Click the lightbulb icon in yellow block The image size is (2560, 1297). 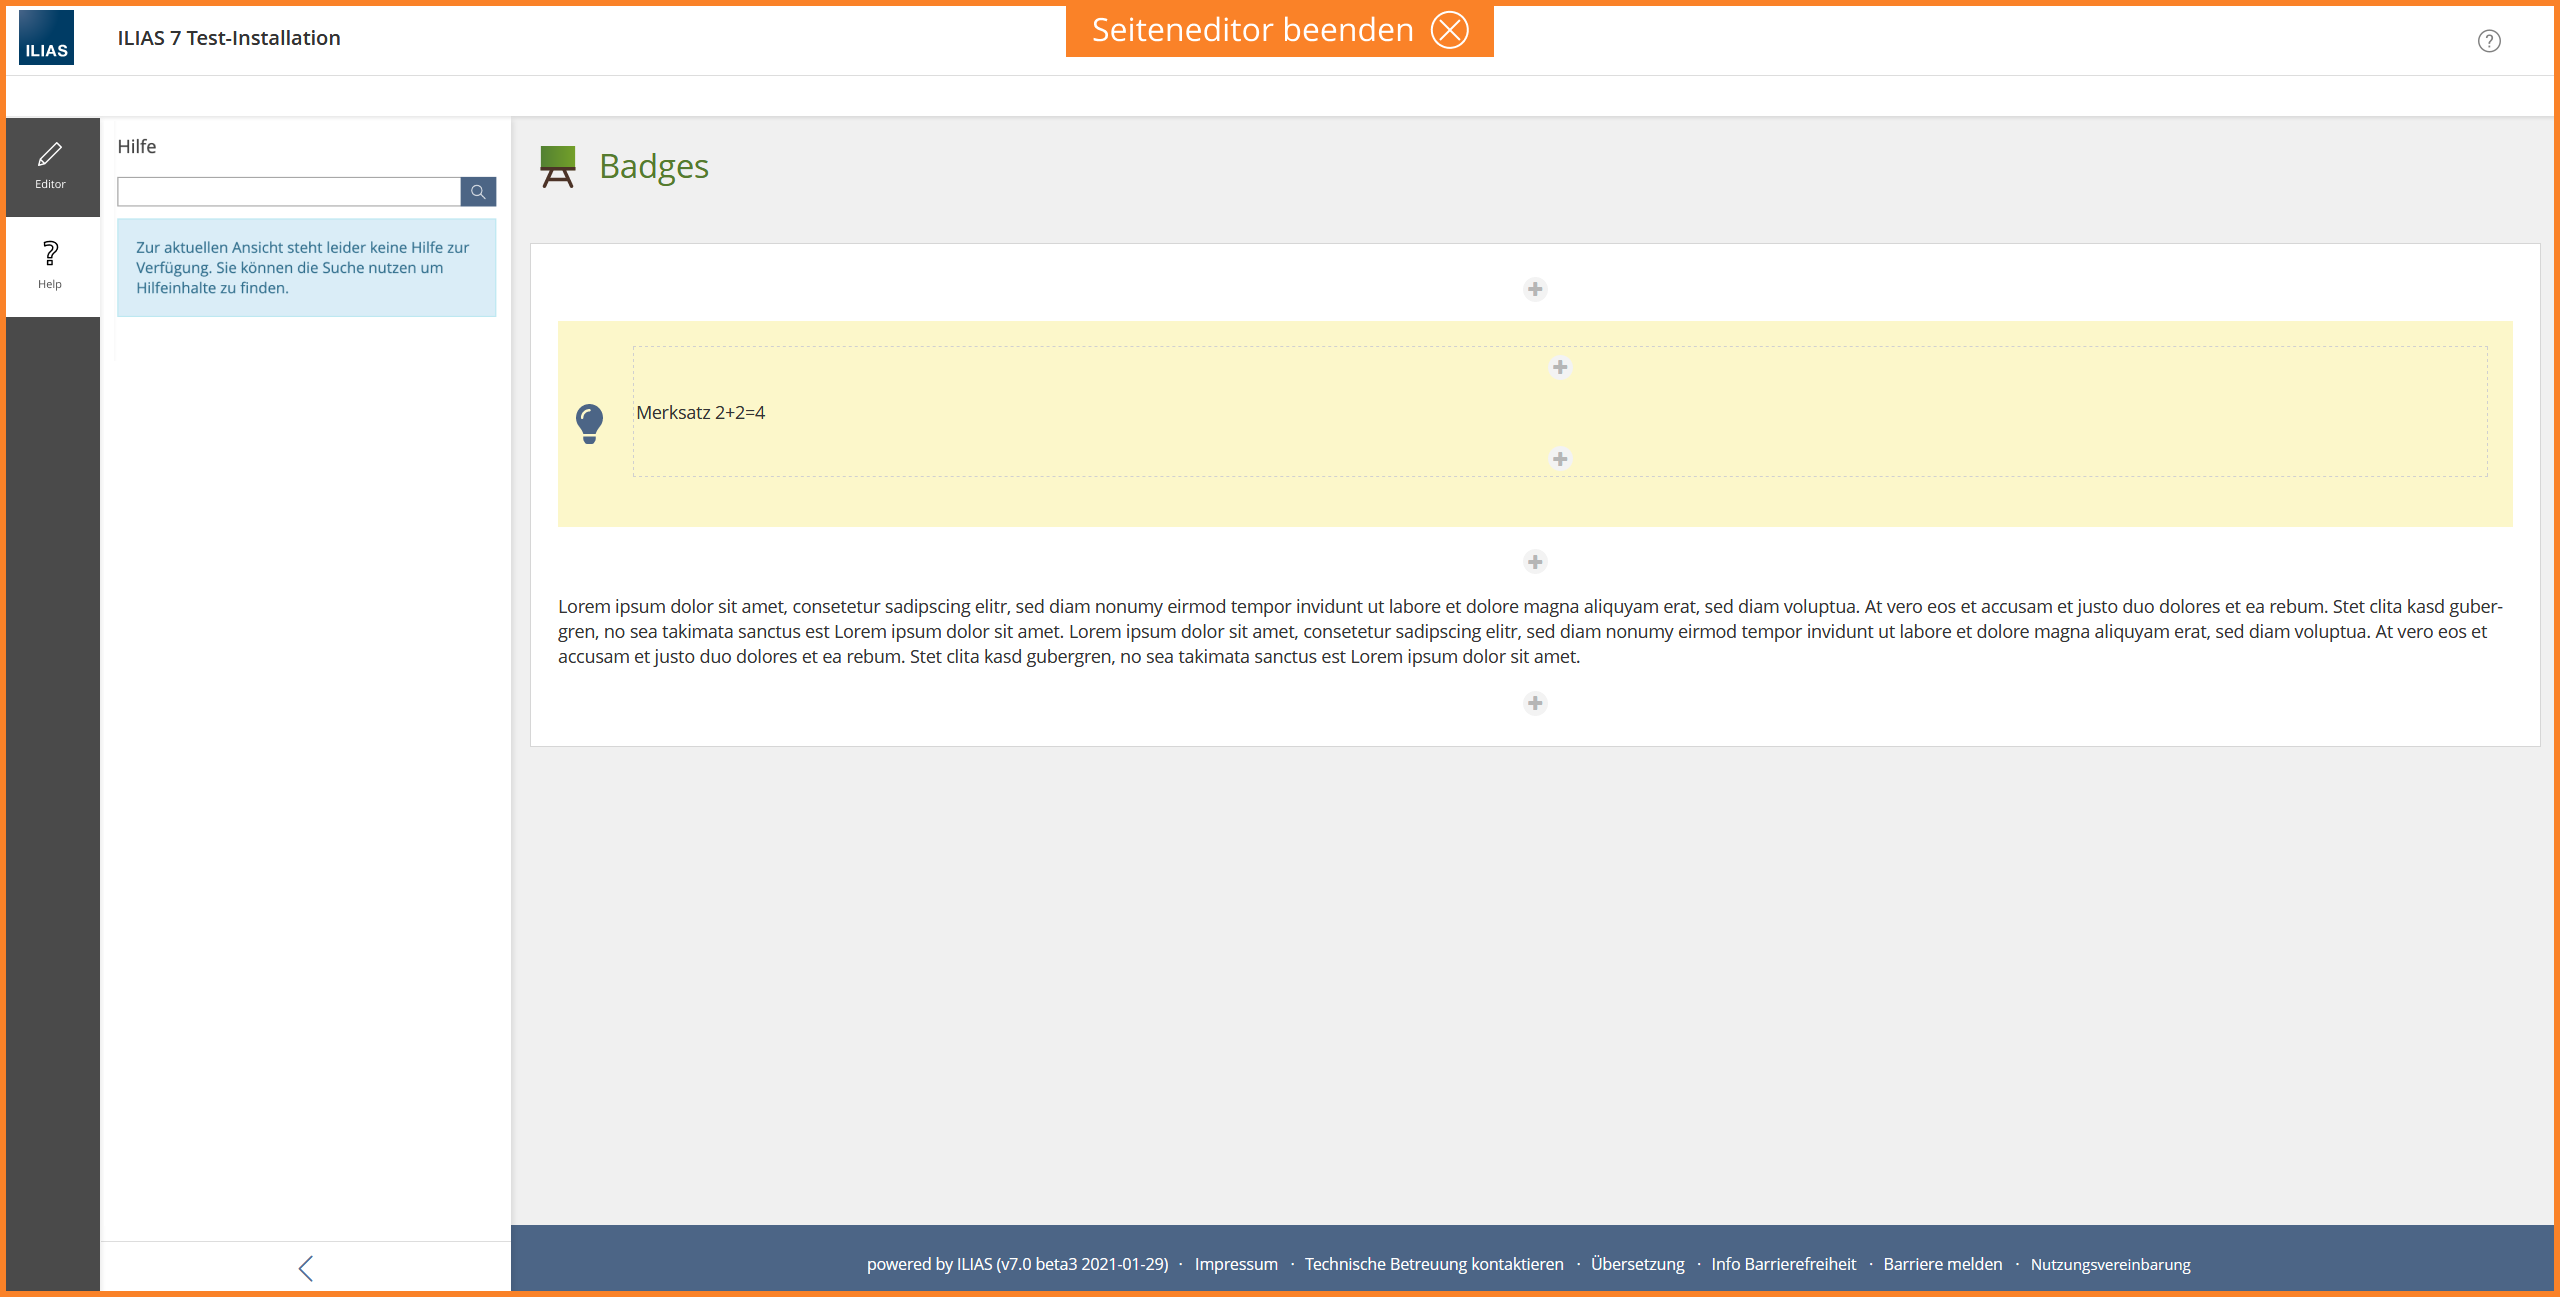589,423
